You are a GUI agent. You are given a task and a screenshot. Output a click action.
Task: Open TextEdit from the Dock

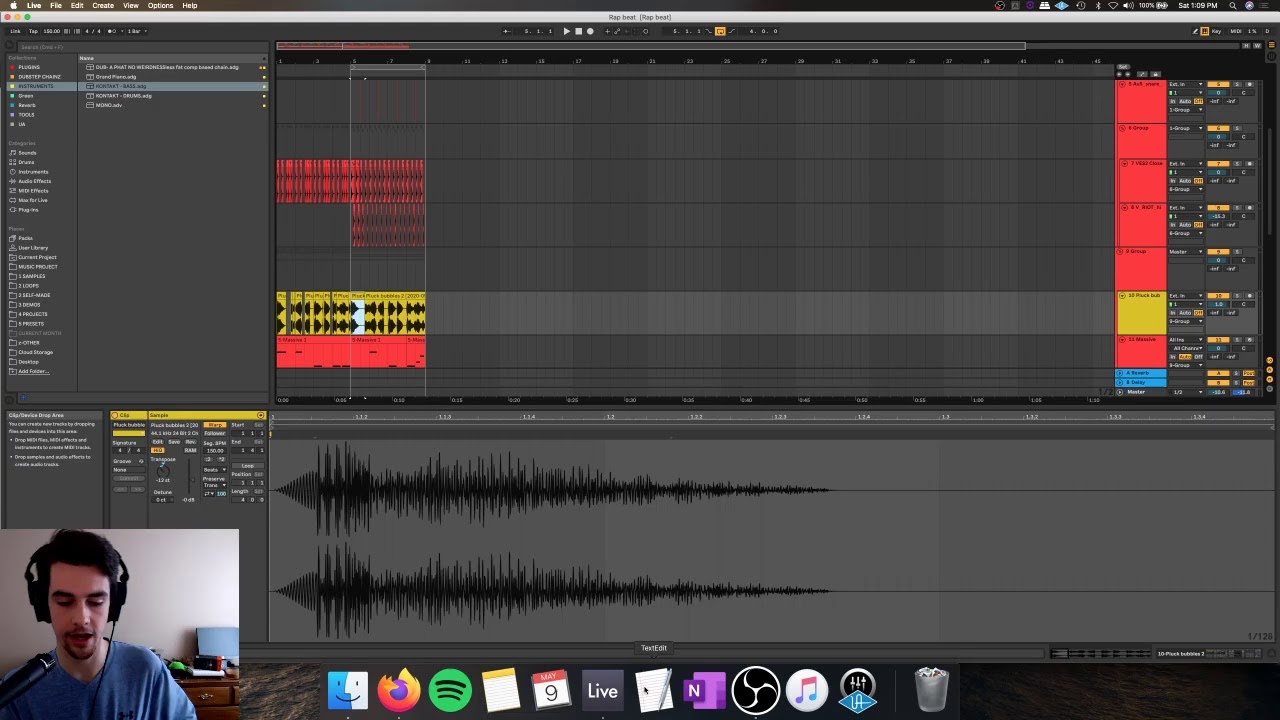[653, 690]
